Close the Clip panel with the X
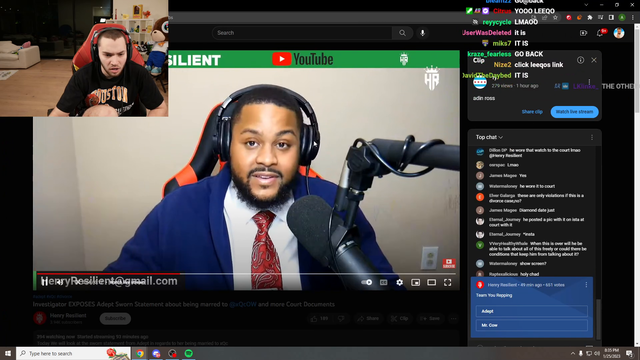Viewport: 640px width, 360px height. (594, 60)
